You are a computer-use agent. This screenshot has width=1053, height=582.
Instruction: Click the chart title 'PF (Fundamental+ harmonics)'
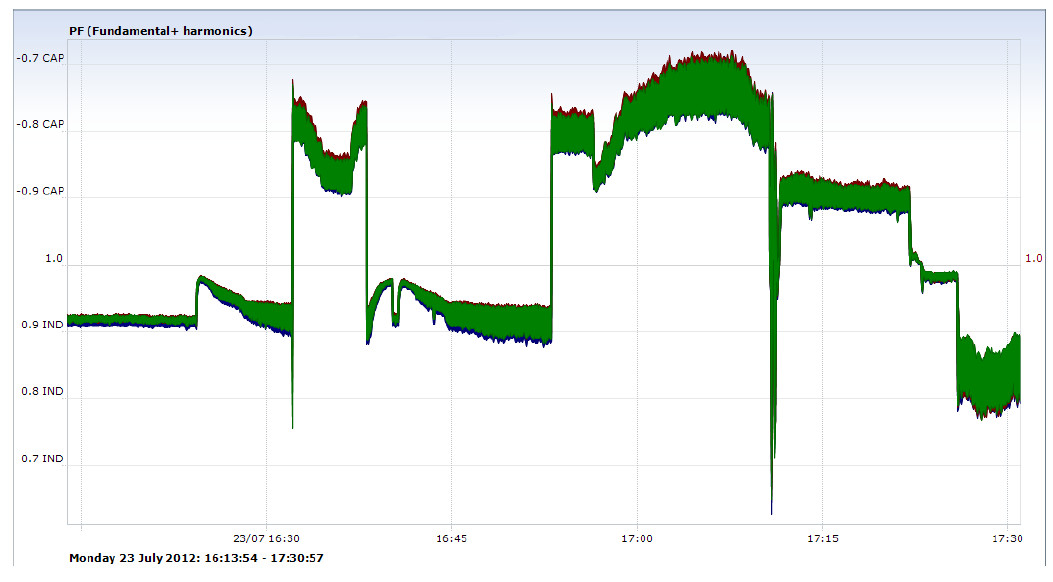(161, 31)
